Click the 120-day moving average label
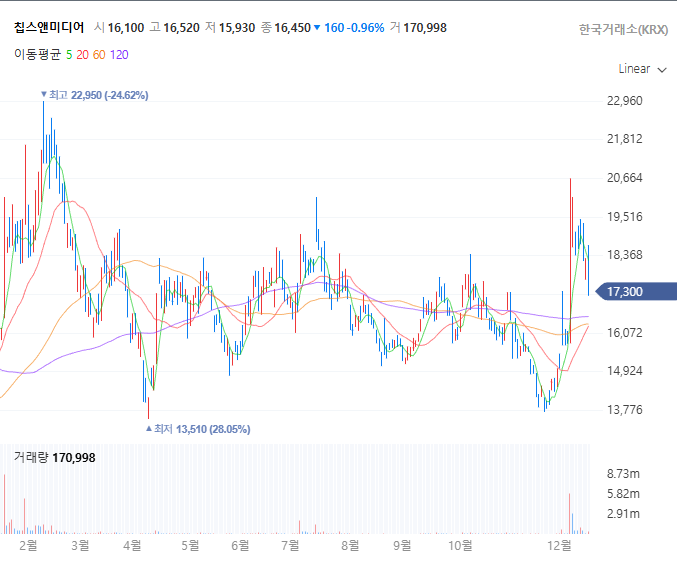Image resolution: width=677 pixels, height=582 pixels. coord(119,55)
